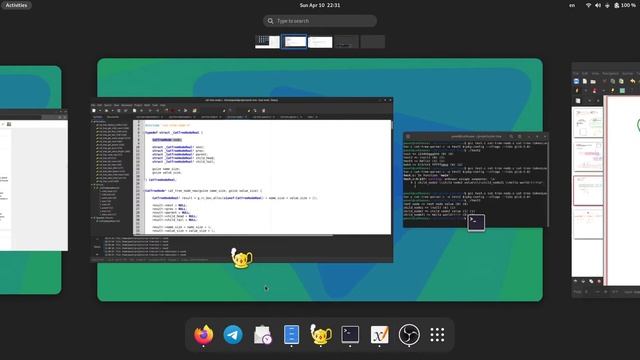Image resolution: width=640 pixels, height=360 pixels.
Task: Click the Geany teapot badge below its window
Action: [x=242, y=258]
